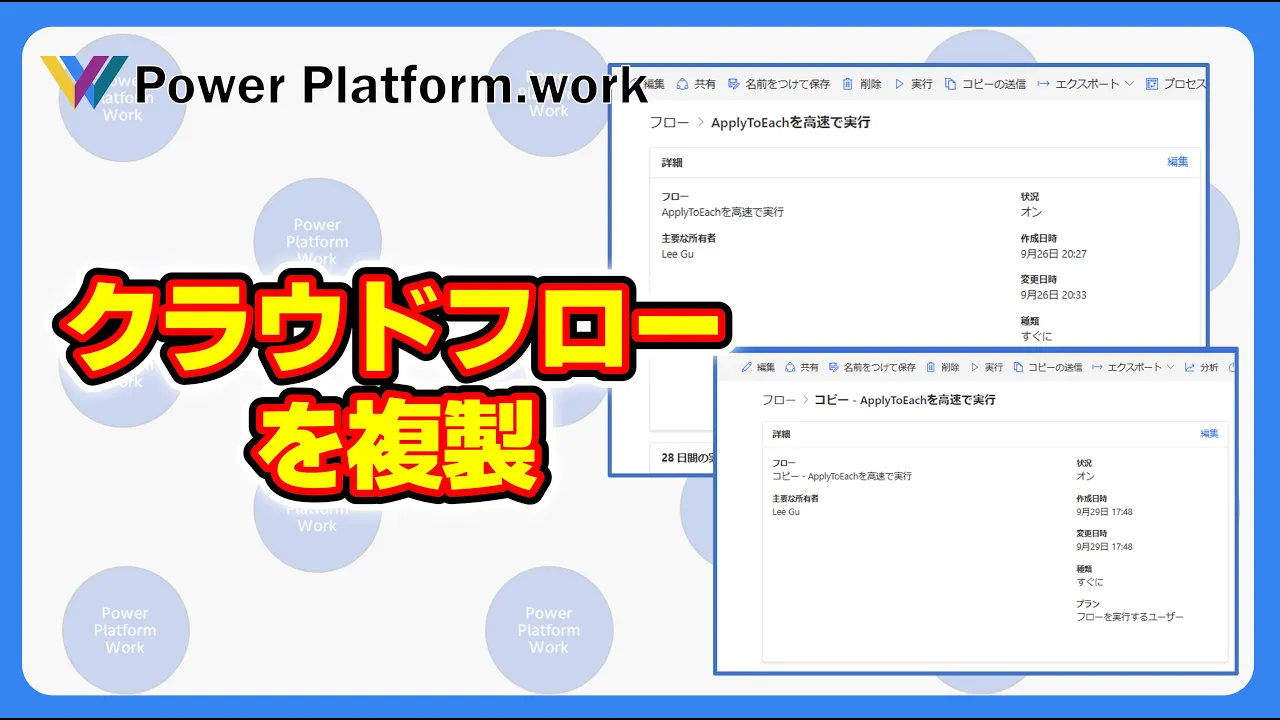
Task: Click 編集 link in original flow's 詳細 card
Action: [x=1178, y=161]
